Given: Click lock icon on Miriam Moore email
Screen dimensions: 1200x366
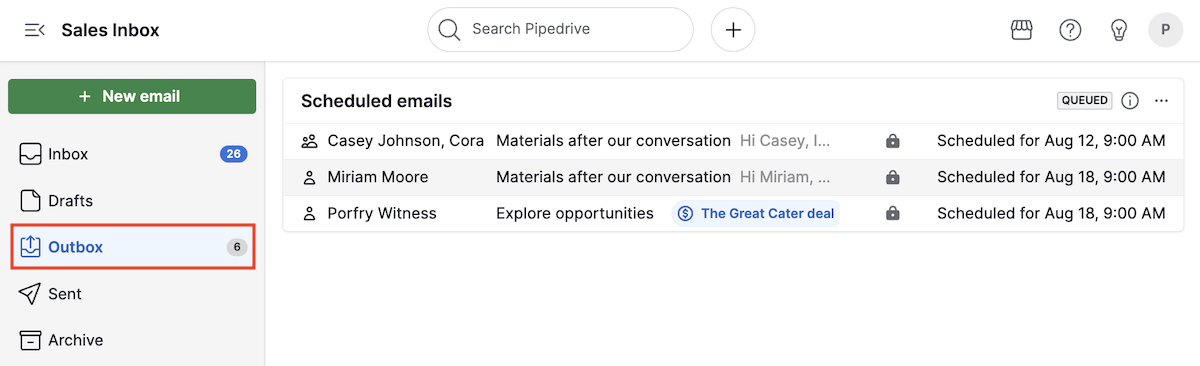Looking at the screenshot, I should (893, 178).
